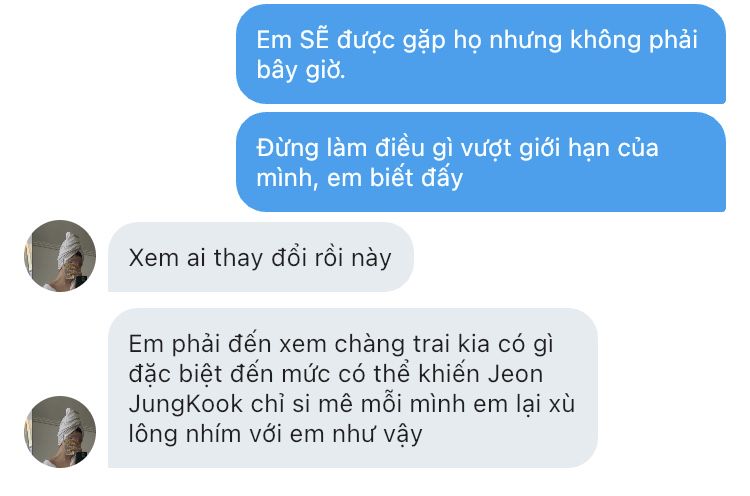Click the word "rồi" in the short gray bubble
The height and width of the screenshot is (496, 750).
[x=330, y=258]
